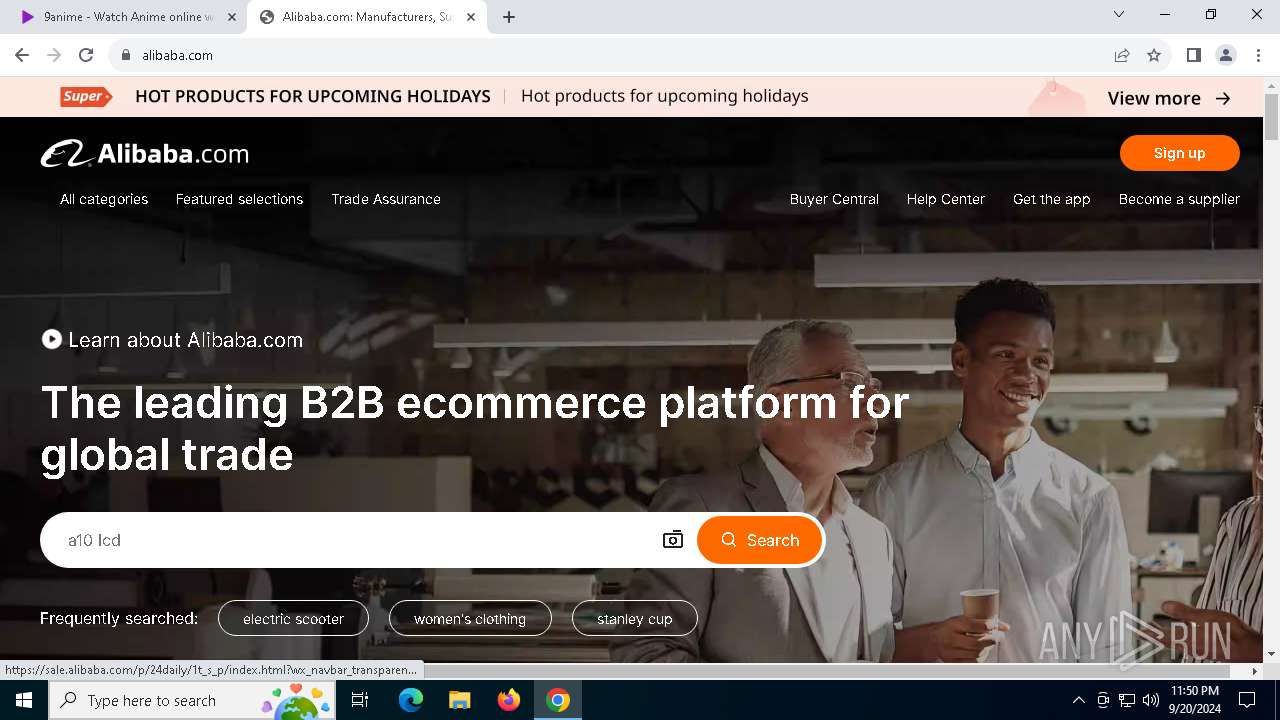The width and height of the screenshot is (1280, 720).
Task: Click the View more banner link
Action: [1169, 98]
